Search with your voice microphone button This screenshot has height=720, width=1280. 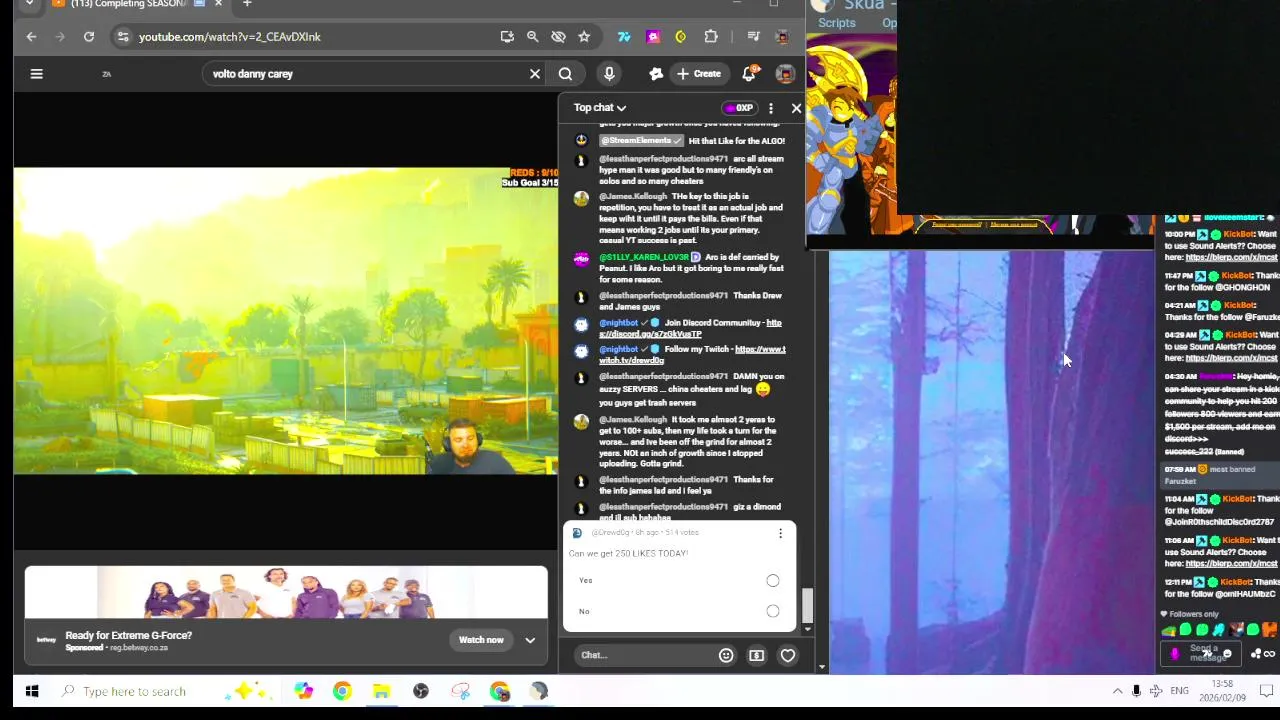[x=609, y=74]
